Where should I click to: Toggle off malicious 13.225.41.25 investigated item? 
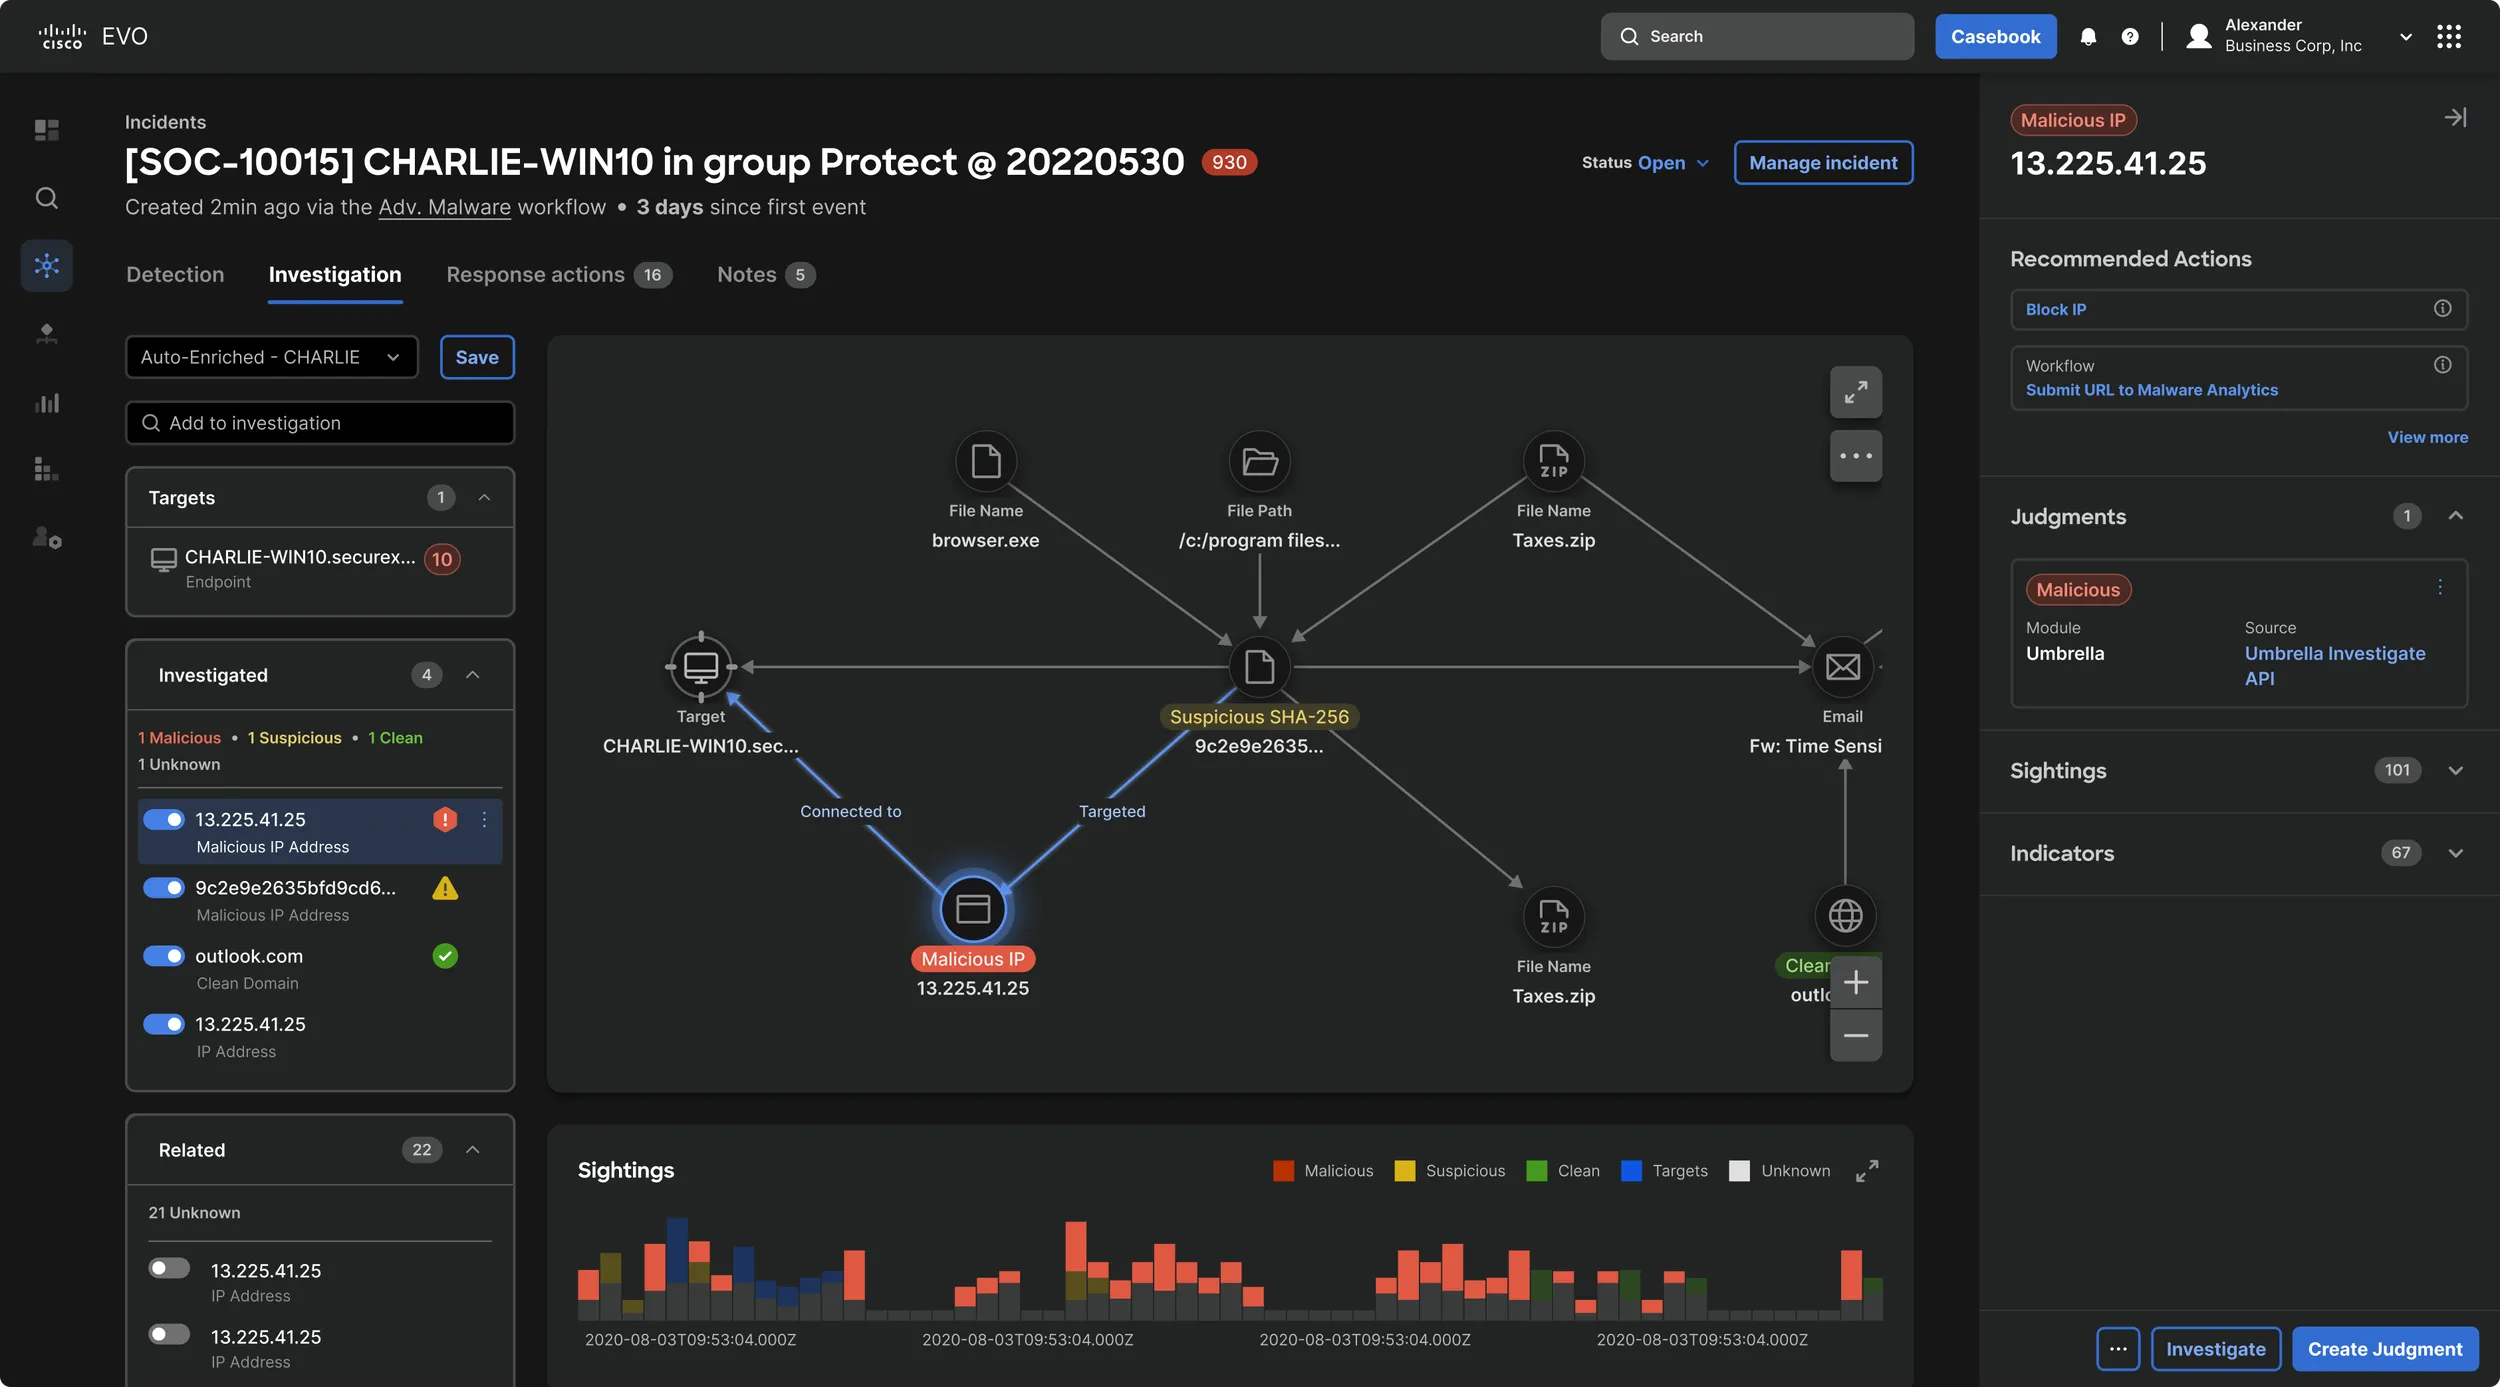pos(164,820)
